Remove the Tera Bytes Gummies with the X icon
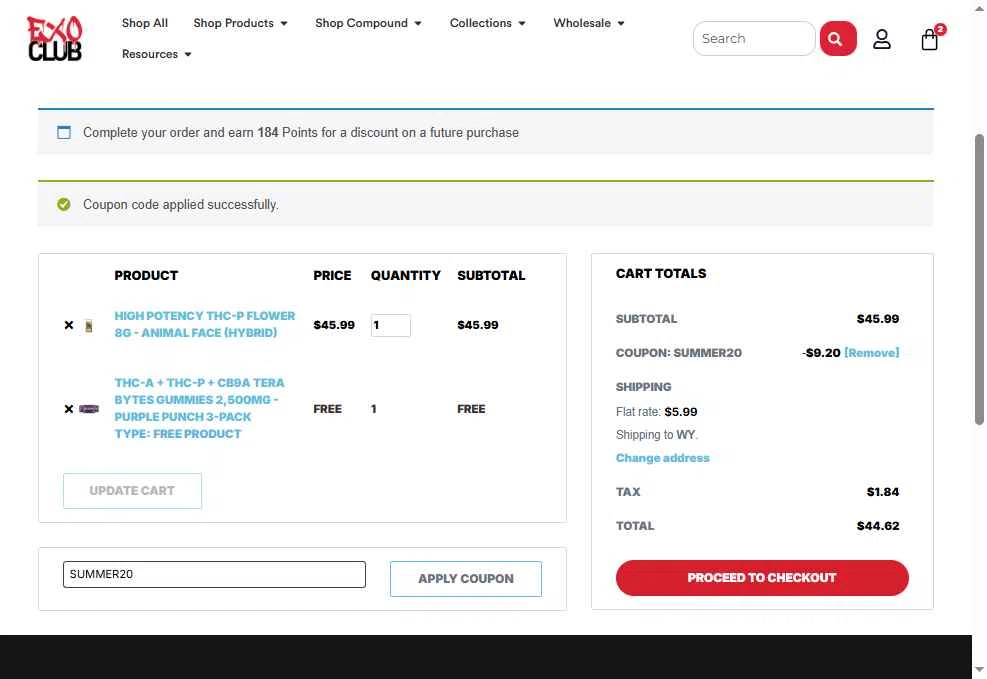Image resolution: width=987 pixels, height=679 pixels. click(69, 409)
